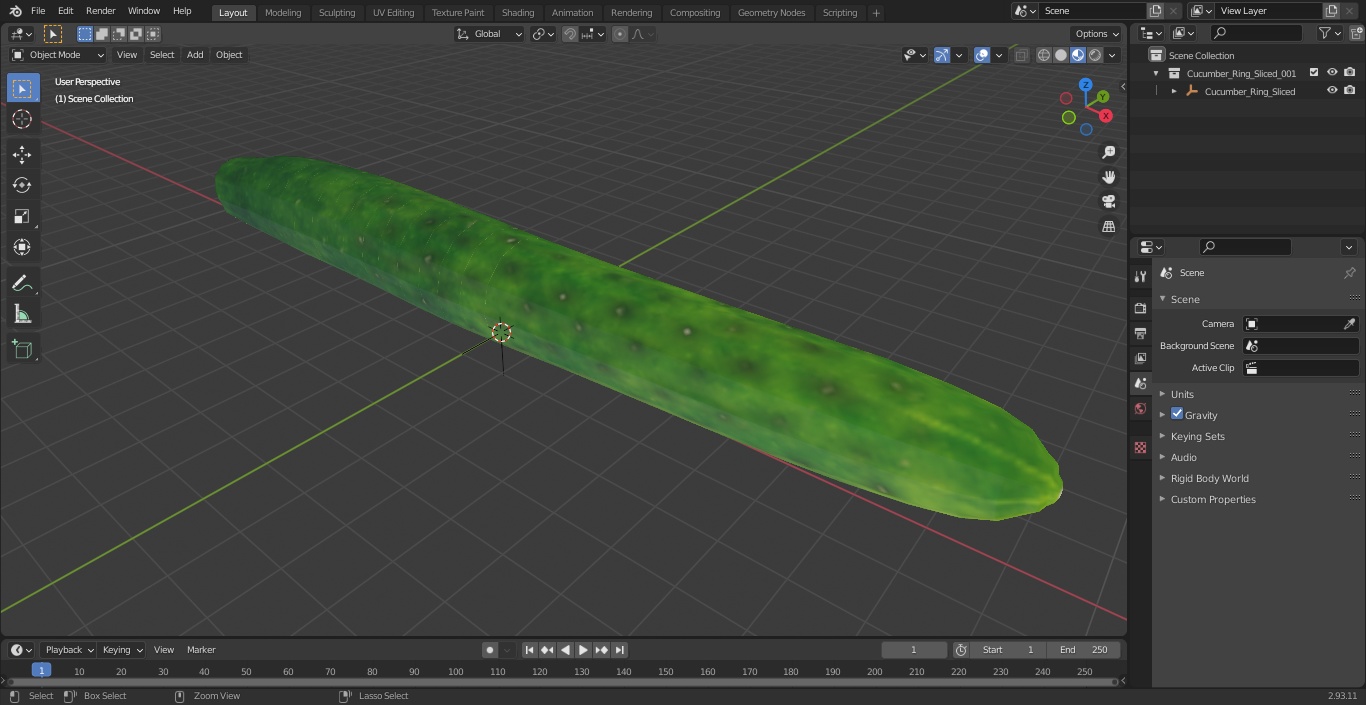Screen dimensions: 1366x705
Task: Open the Tool properties tab
Action: click(1140, 276)
